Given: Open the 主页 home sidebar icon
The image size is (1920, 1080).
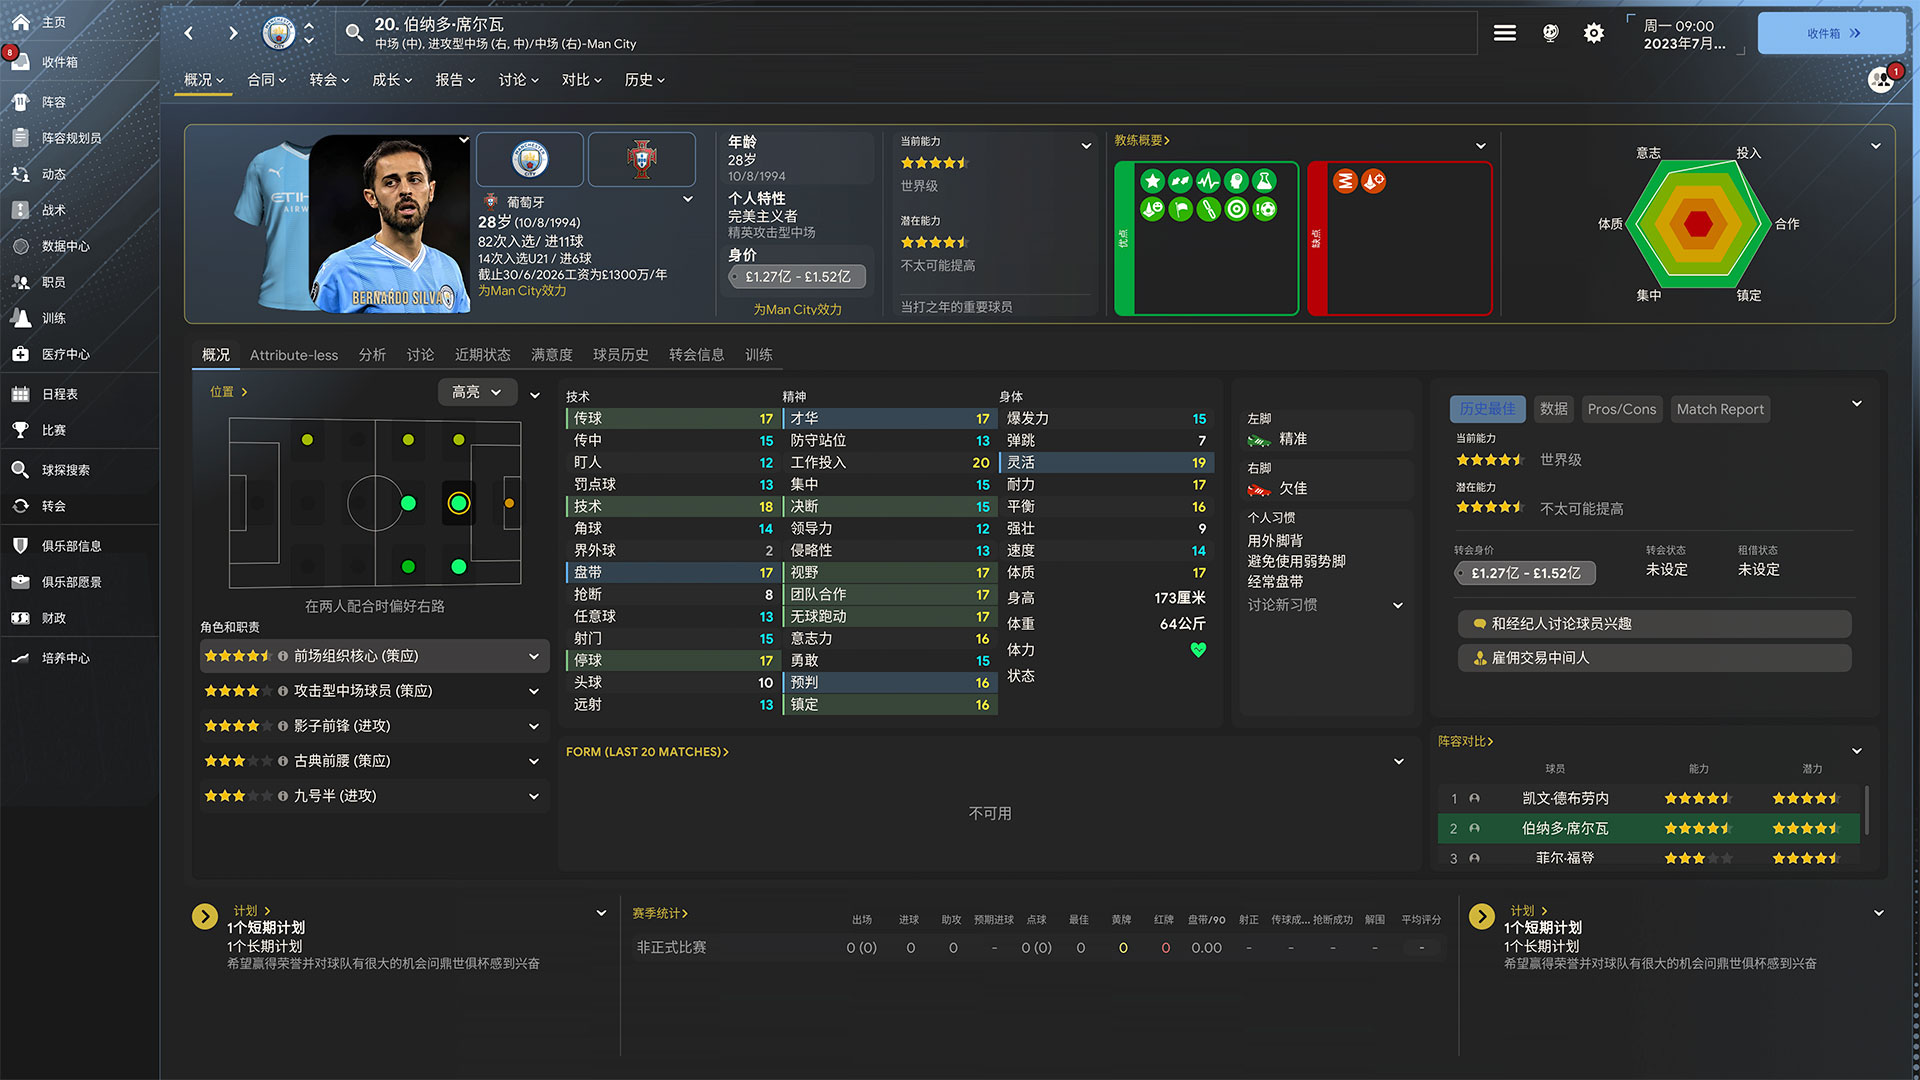Looking at the screenshot, I should [x=21, y=22].
